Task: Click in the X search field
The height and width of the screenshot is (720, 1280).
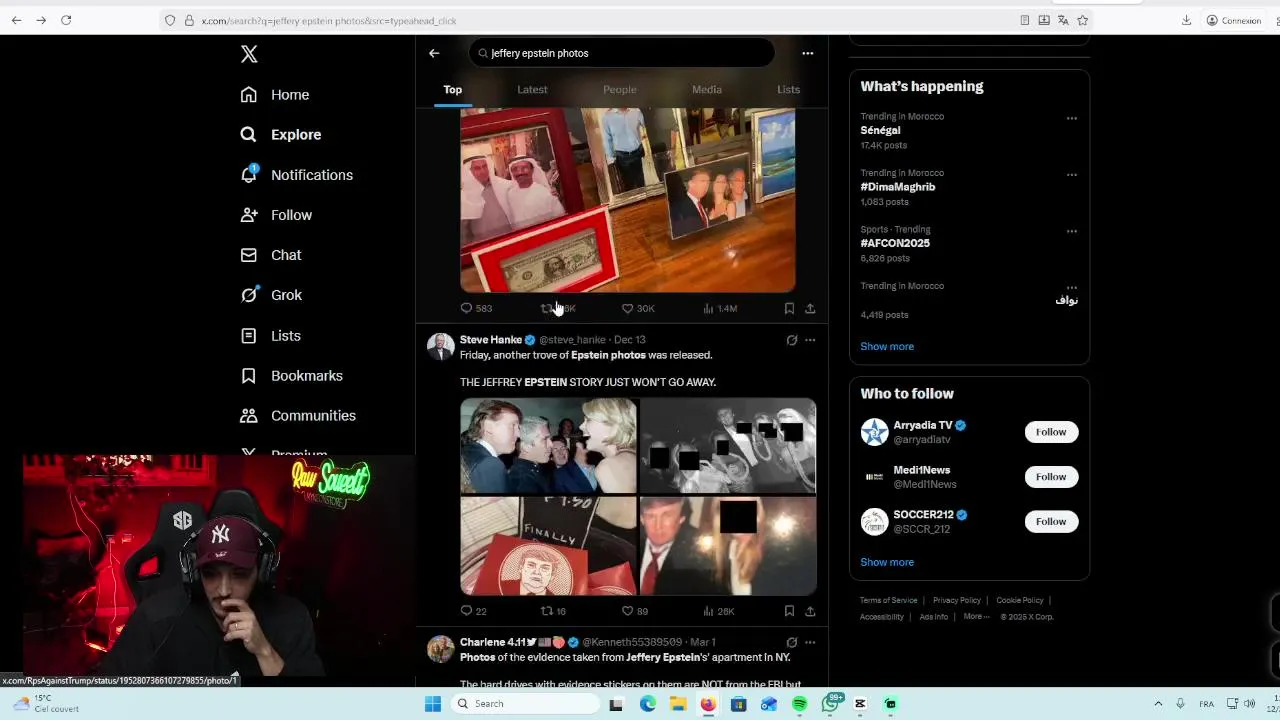Action: tap(621, 53)
